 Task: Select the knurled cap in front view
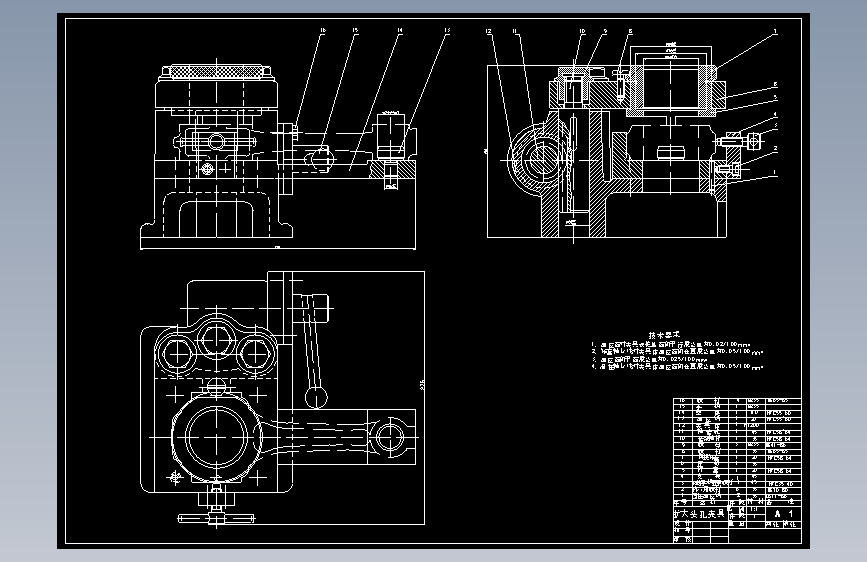[216, 72]
